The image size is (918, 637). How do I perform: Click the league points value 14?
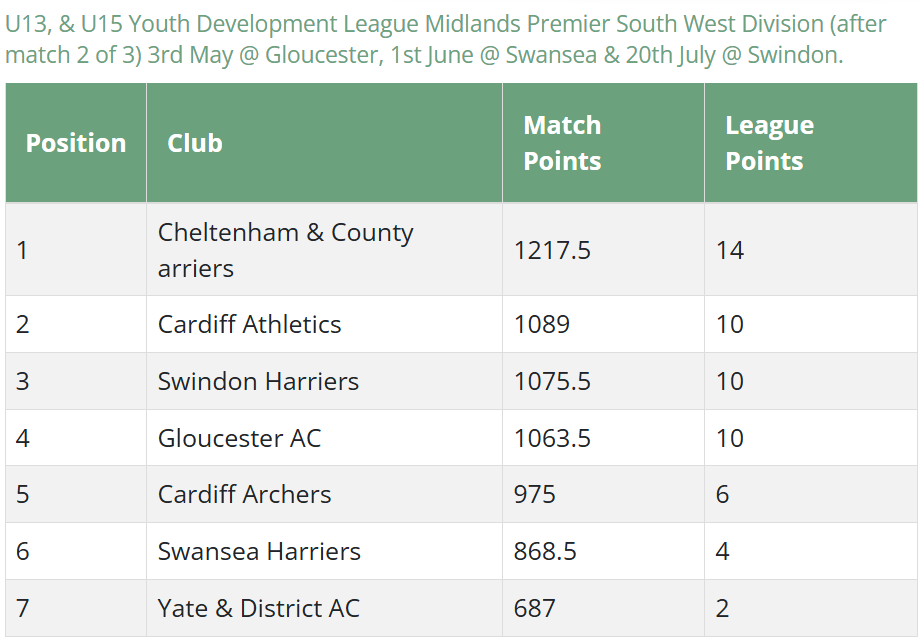coord(730,250)
